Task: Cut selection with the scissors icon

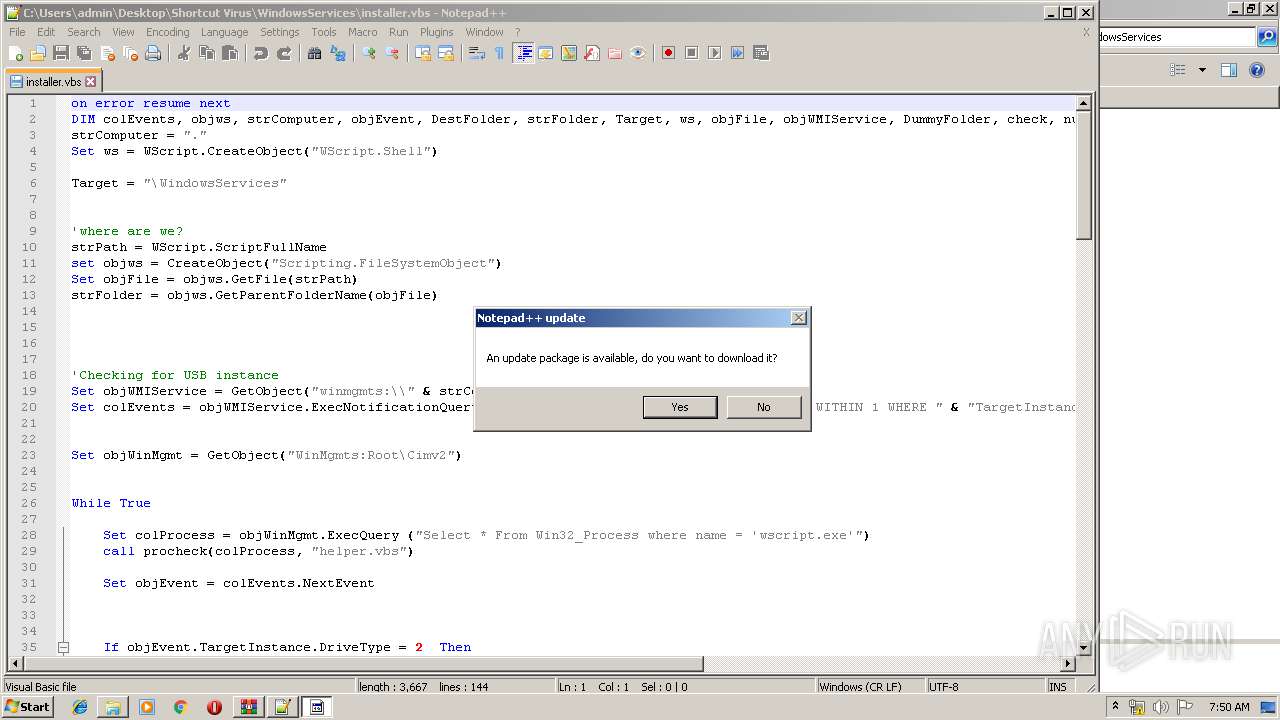Action: [x=184, y=53]
